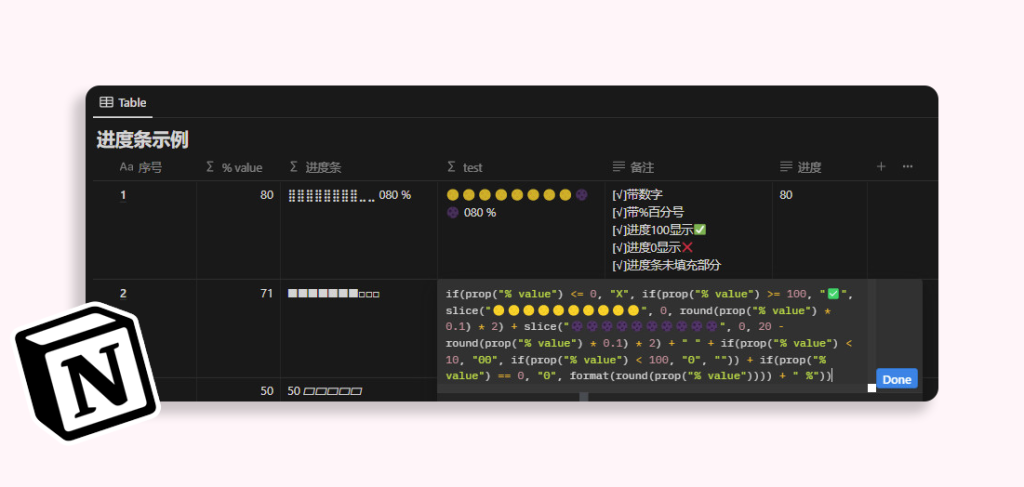
Task: Click the note line [√]进度条未填充部分
Action: (666, 265)
